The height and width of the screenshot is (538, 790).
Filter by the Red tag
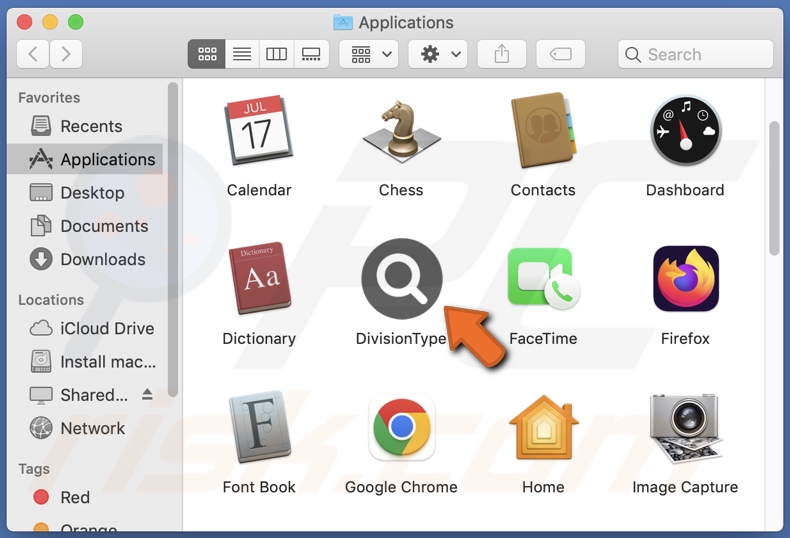click(x=85, y=497)
